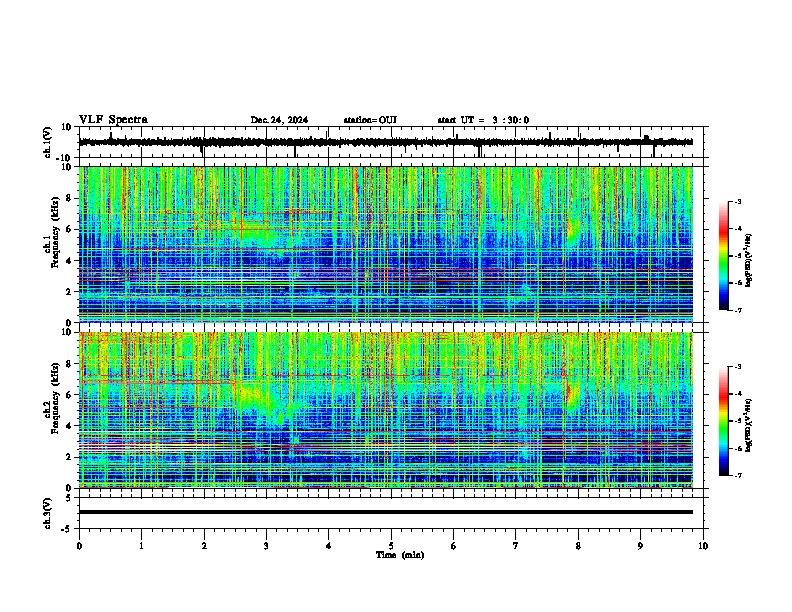Click the ch.1 spectrogram color scale bar
The image size is (792, 612).
724,256
